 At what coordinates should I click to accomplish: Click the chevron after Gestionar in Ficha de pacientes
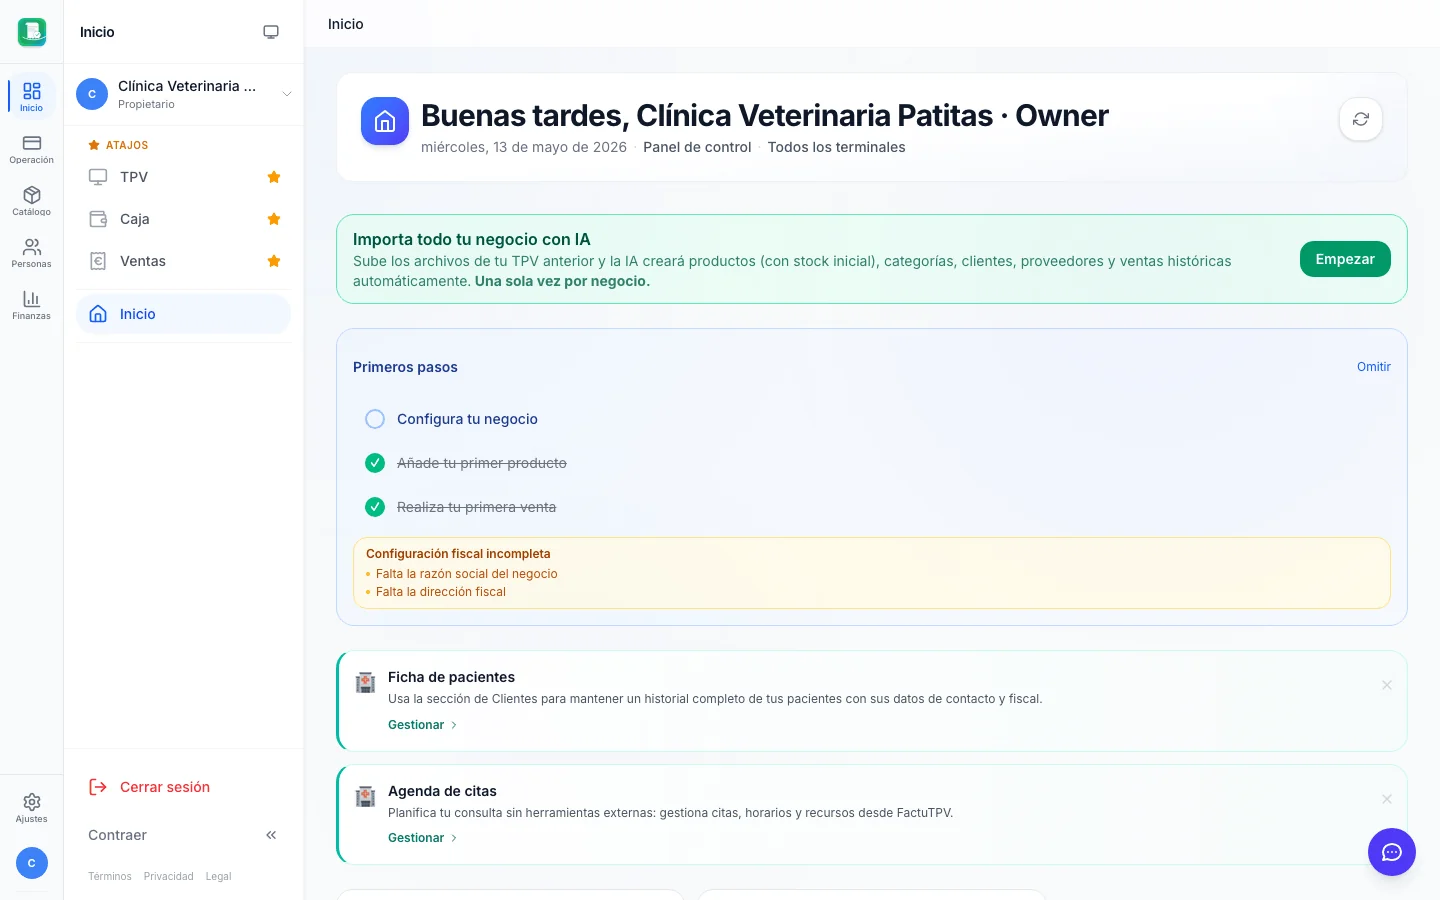pyautogui.click(x=454, y=725)
